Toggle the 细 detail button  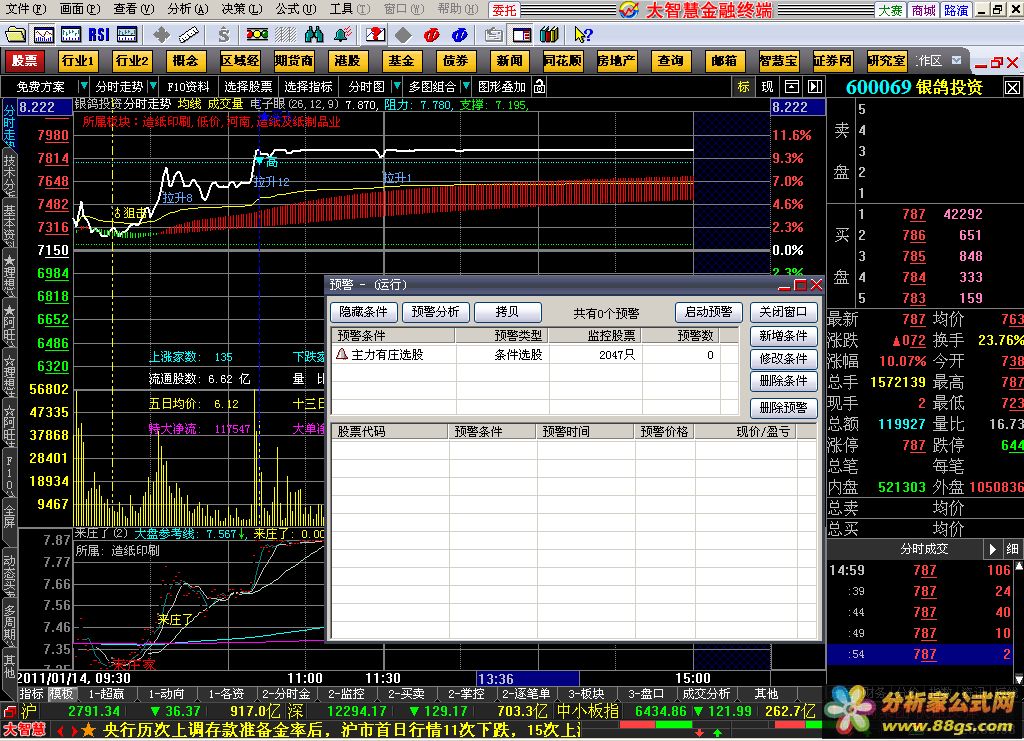(1012, 549)
